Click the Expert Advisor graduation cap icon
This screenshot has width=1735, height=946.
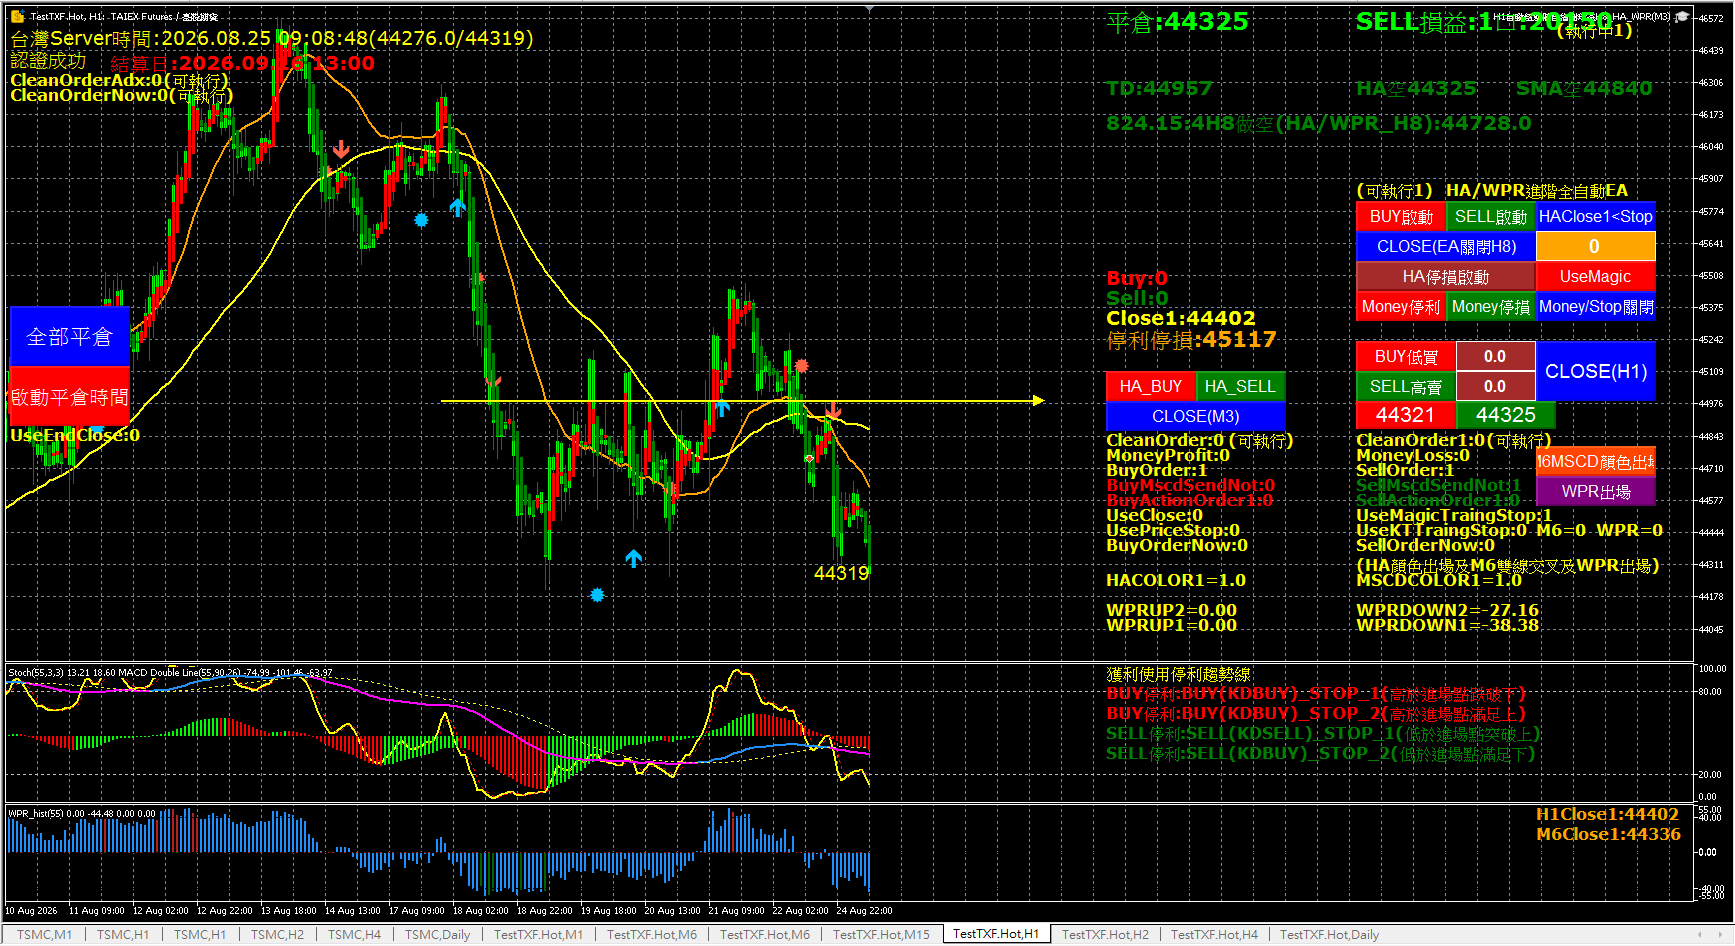1683,17
